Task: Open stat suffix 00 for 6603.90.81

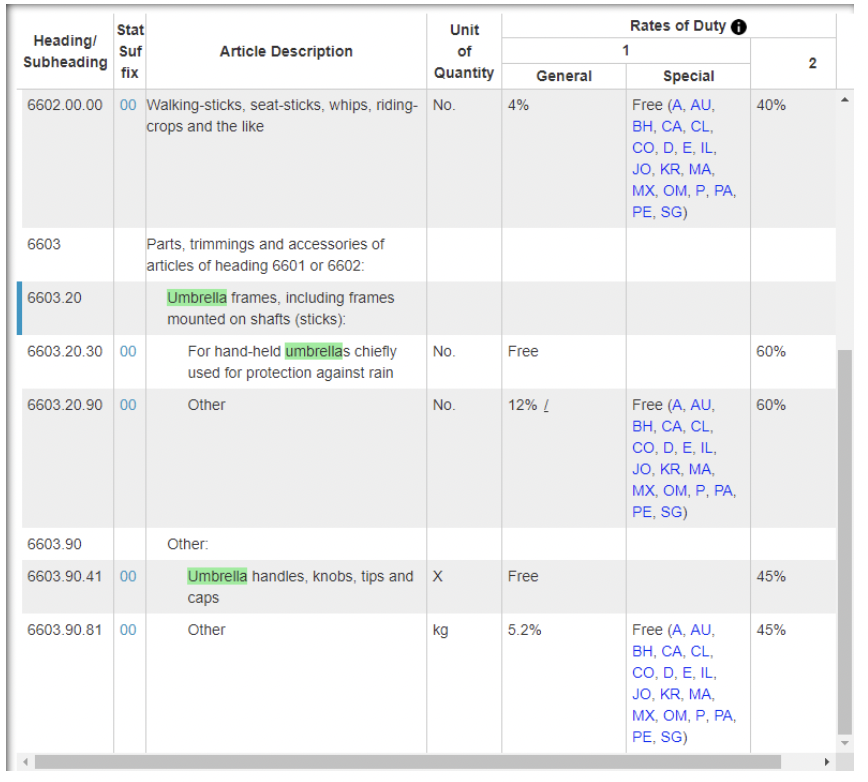Action: (128, 630)
